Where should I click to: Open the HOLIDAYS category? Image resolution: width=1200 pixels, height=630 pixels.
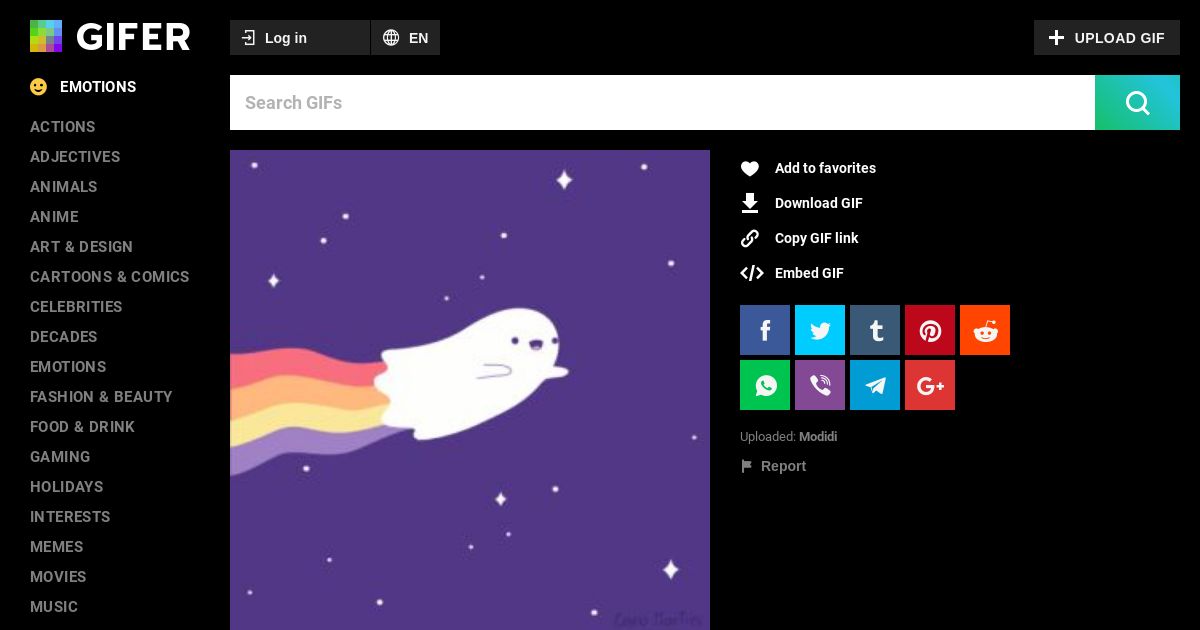(67, 487)
